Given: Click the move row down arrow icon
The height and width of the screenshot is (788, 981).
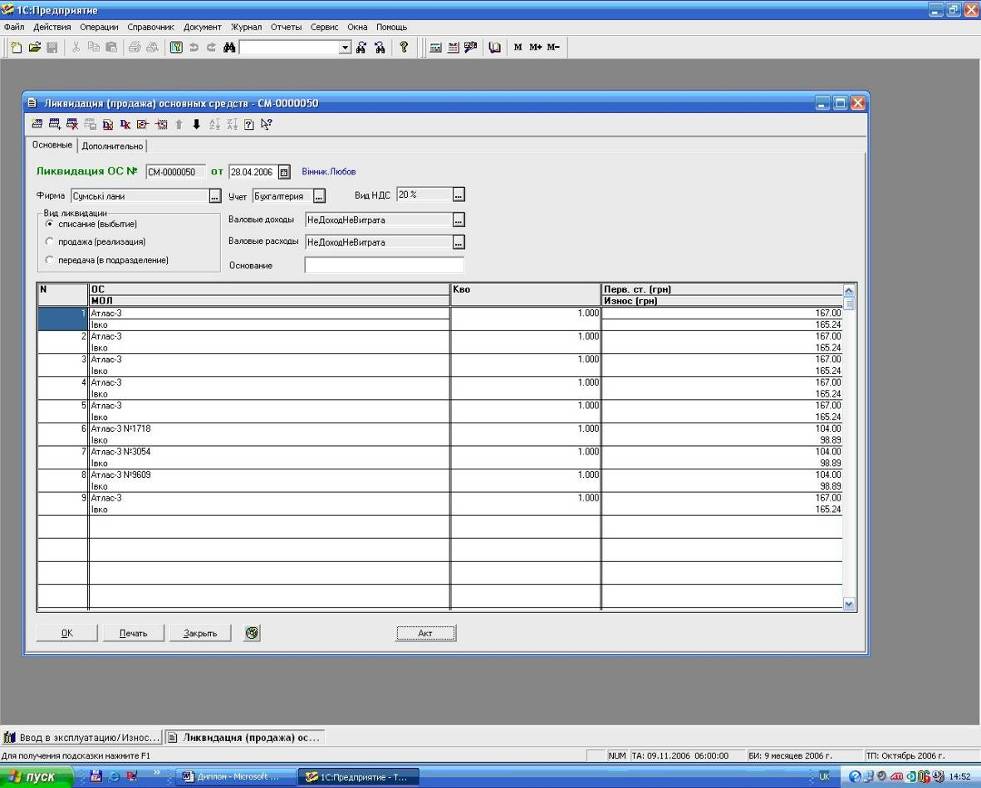Looking at the screenshot, I should 196,125.
